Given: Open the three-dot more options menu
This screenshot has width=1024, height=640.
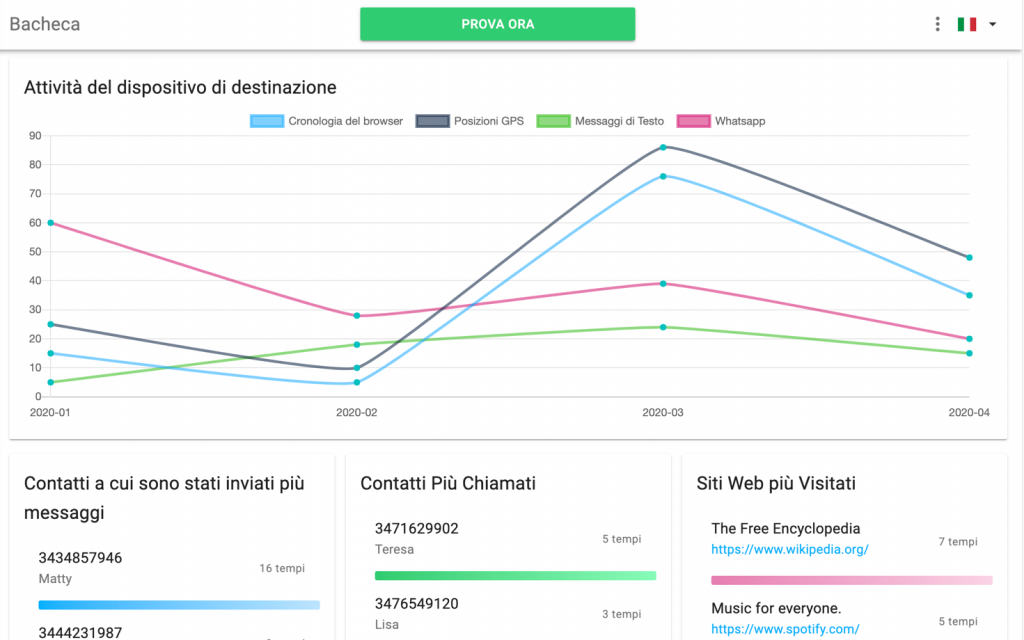Looking at the screenshot, I should tap(937, 24).
